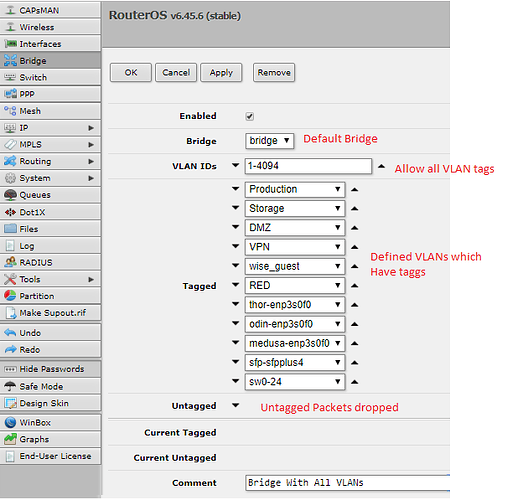Image resolution: width=522 pixels, height=500 pixels.
Task: Click the Log page icon
Action: (10, 246)
